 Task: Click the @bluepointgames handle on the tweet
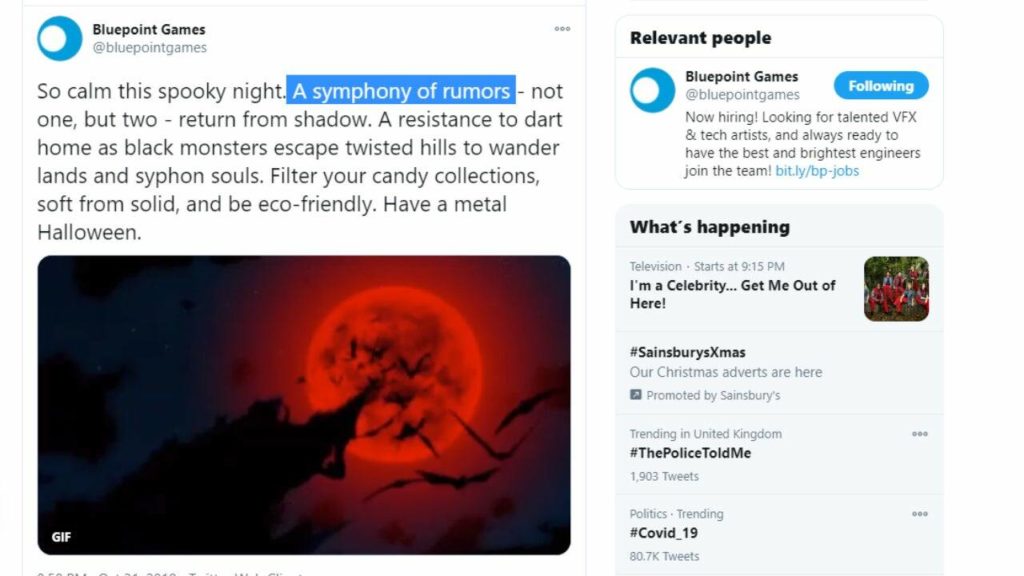150,48
